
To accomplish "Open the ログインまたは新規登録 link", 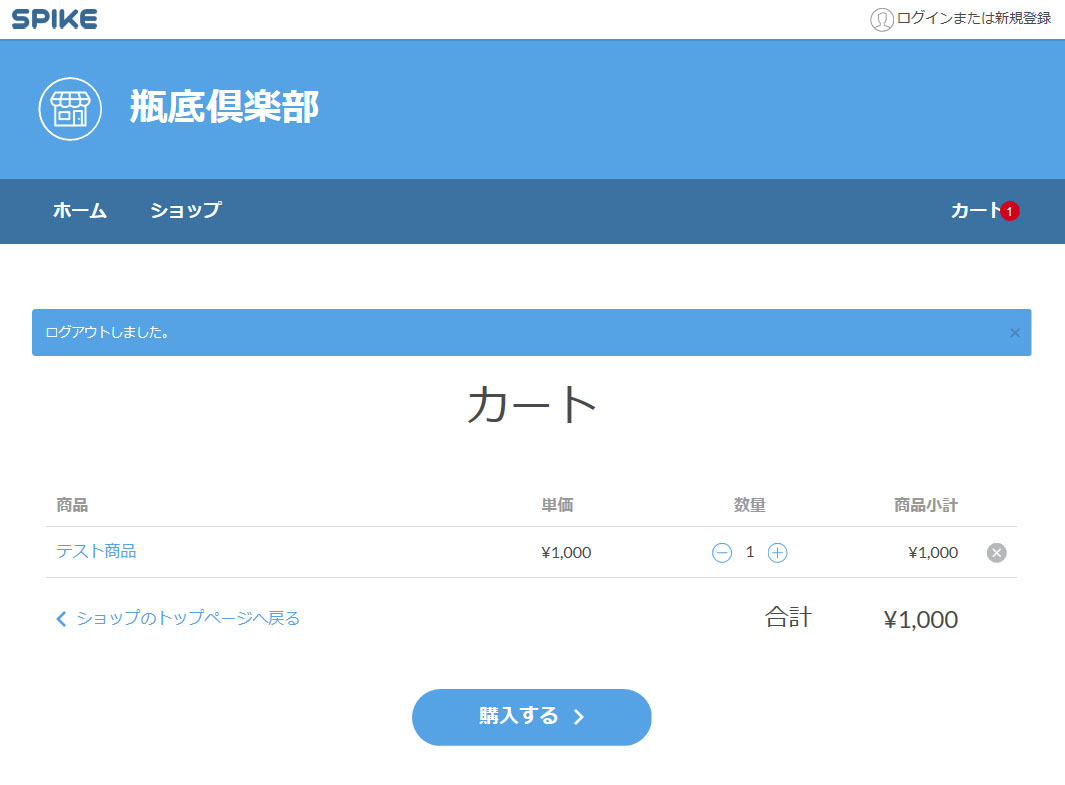I will pos(974,19).
